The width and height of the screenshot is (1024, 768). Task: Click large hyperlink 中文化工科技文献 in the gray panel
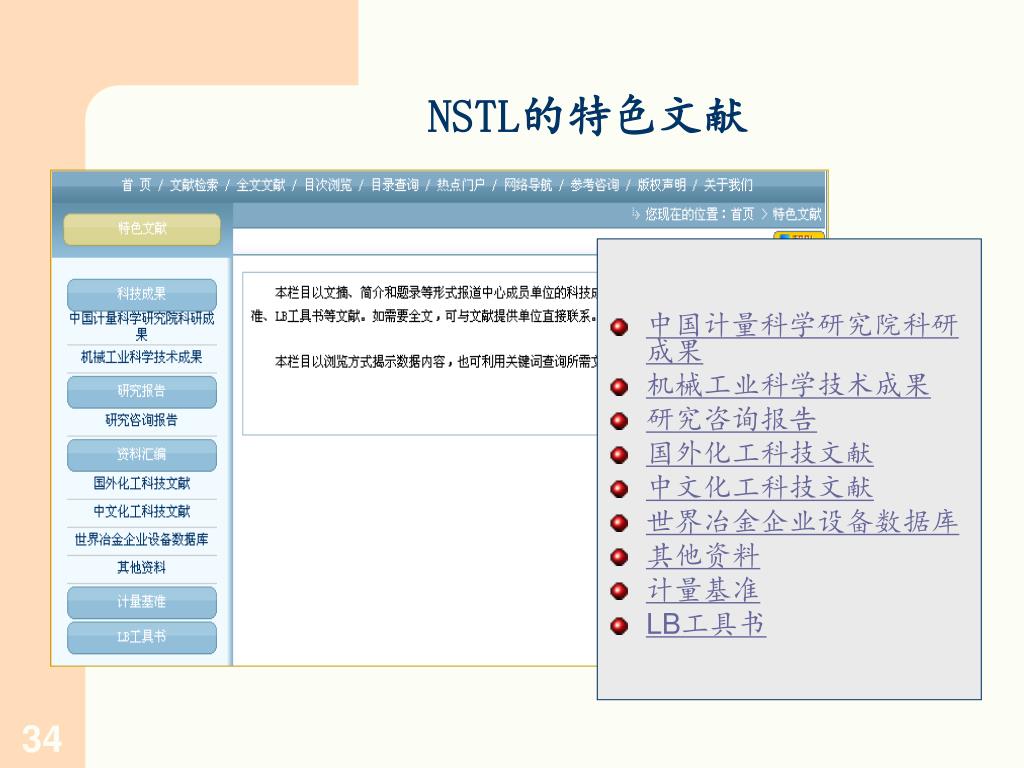(760, 487)
